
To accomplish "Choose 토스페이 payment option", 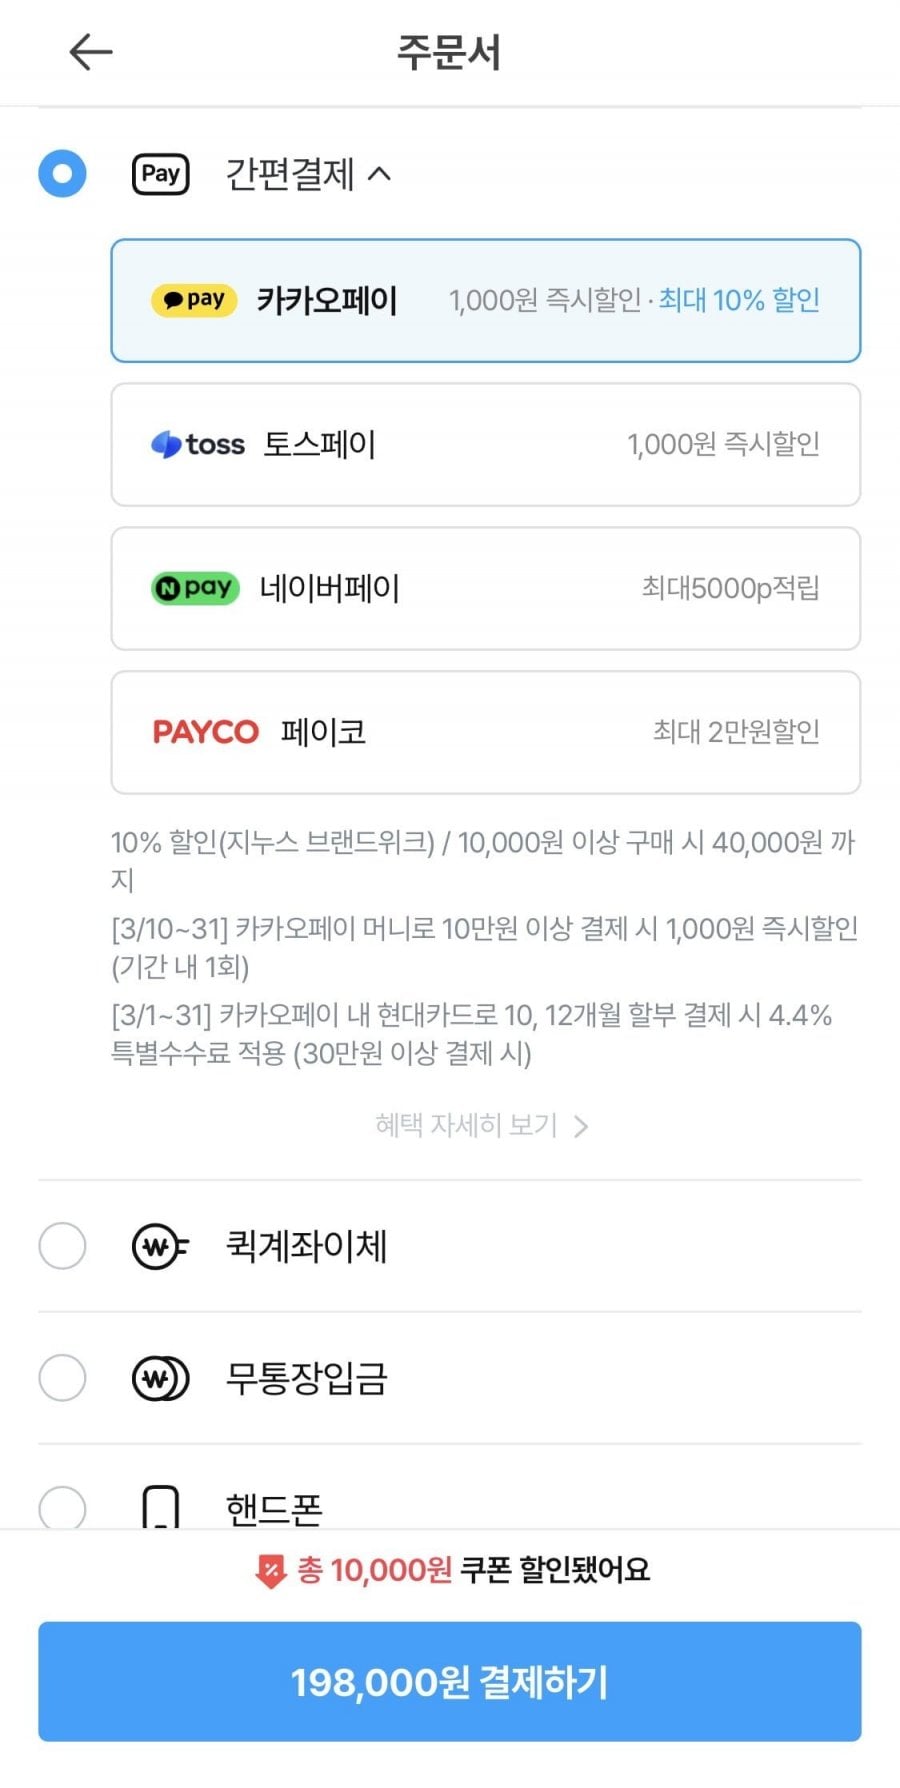I will tap(485, 445).
